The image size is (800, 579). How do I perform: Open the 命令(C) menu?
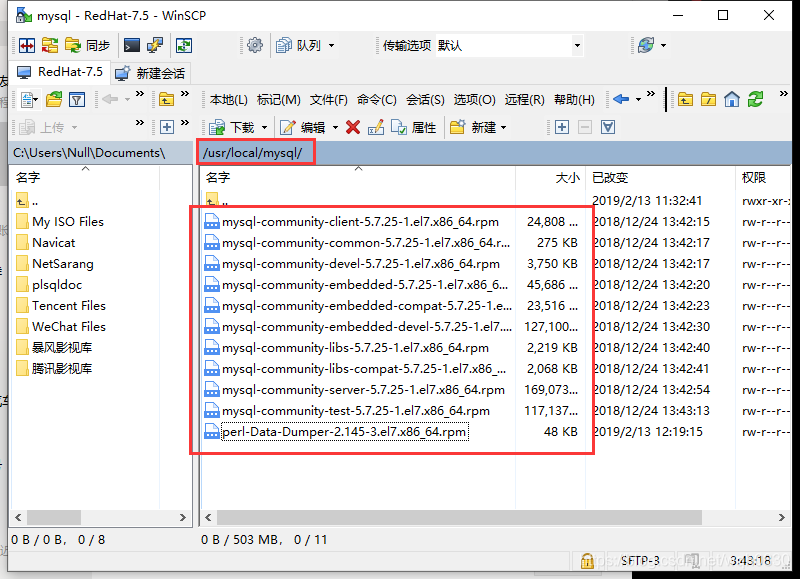tap(377, 100)
